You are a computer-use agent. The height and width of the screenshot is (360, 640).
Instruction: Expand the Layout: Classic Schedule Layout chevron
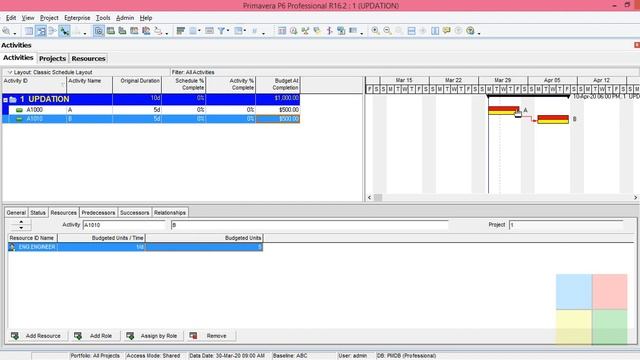click(10, 72)
